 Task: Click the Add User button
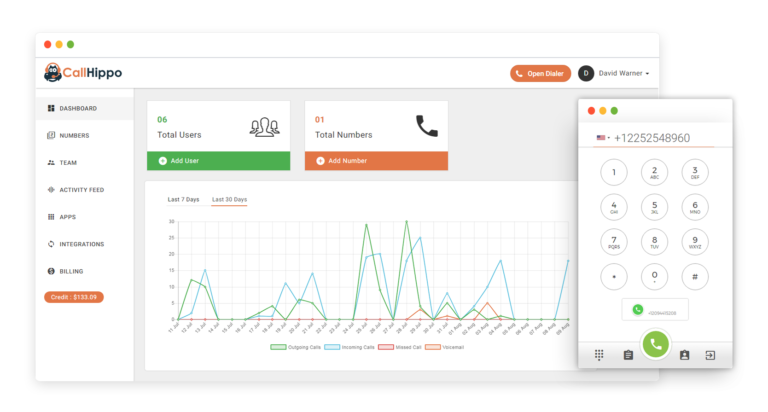tap(218, 160)
